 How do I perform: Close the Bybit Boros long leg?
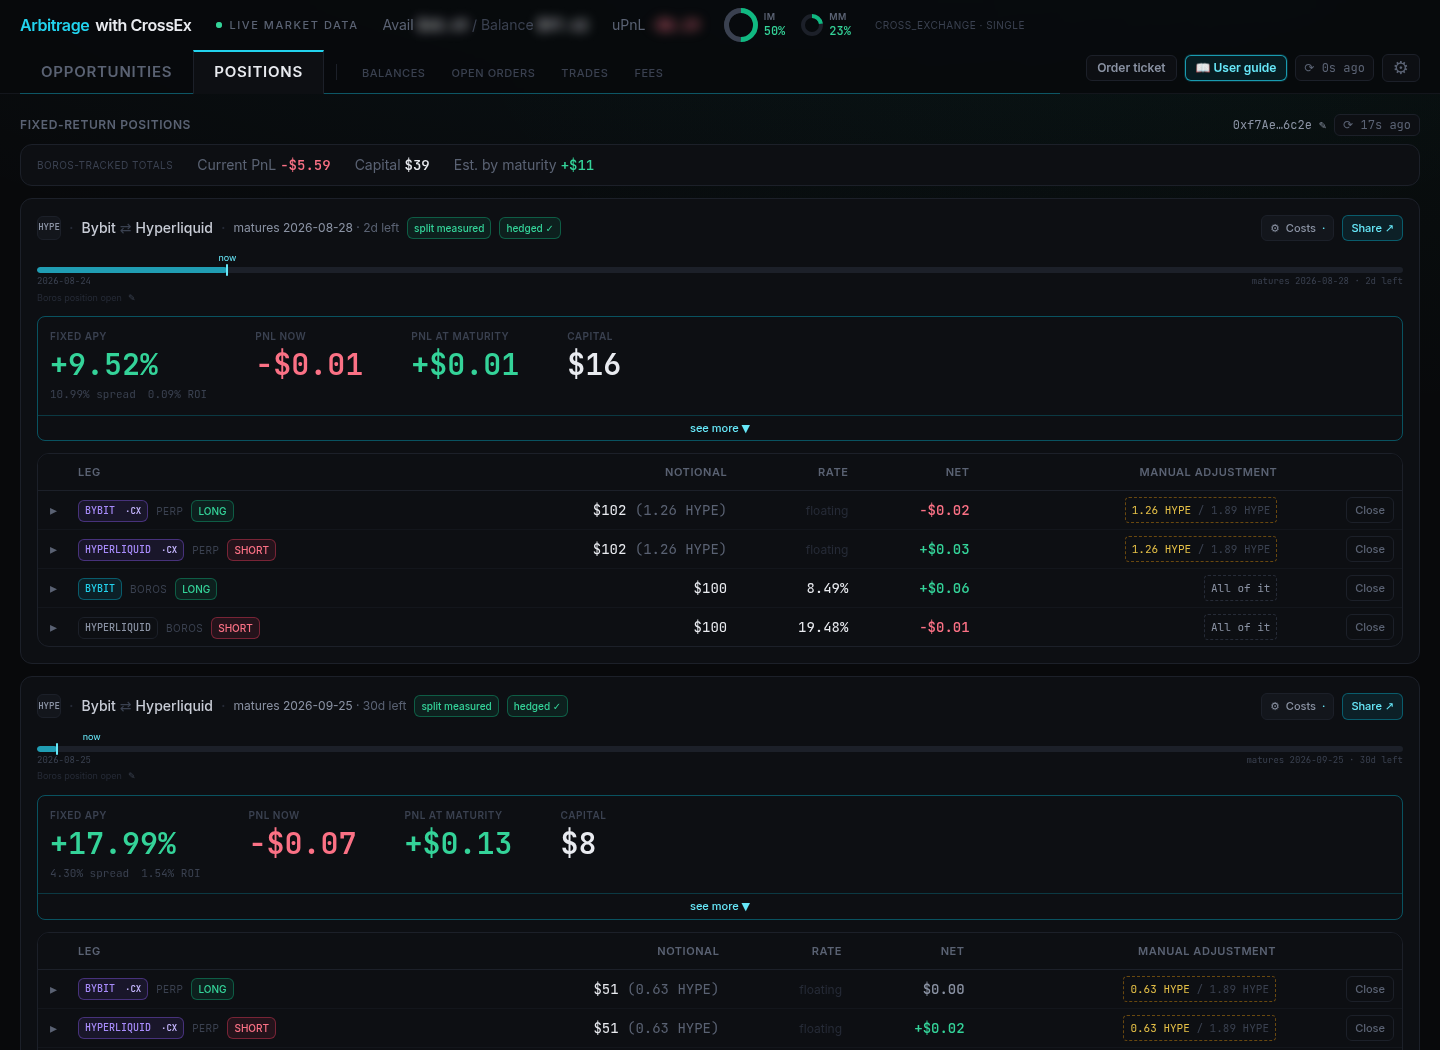coord(1370,588)
